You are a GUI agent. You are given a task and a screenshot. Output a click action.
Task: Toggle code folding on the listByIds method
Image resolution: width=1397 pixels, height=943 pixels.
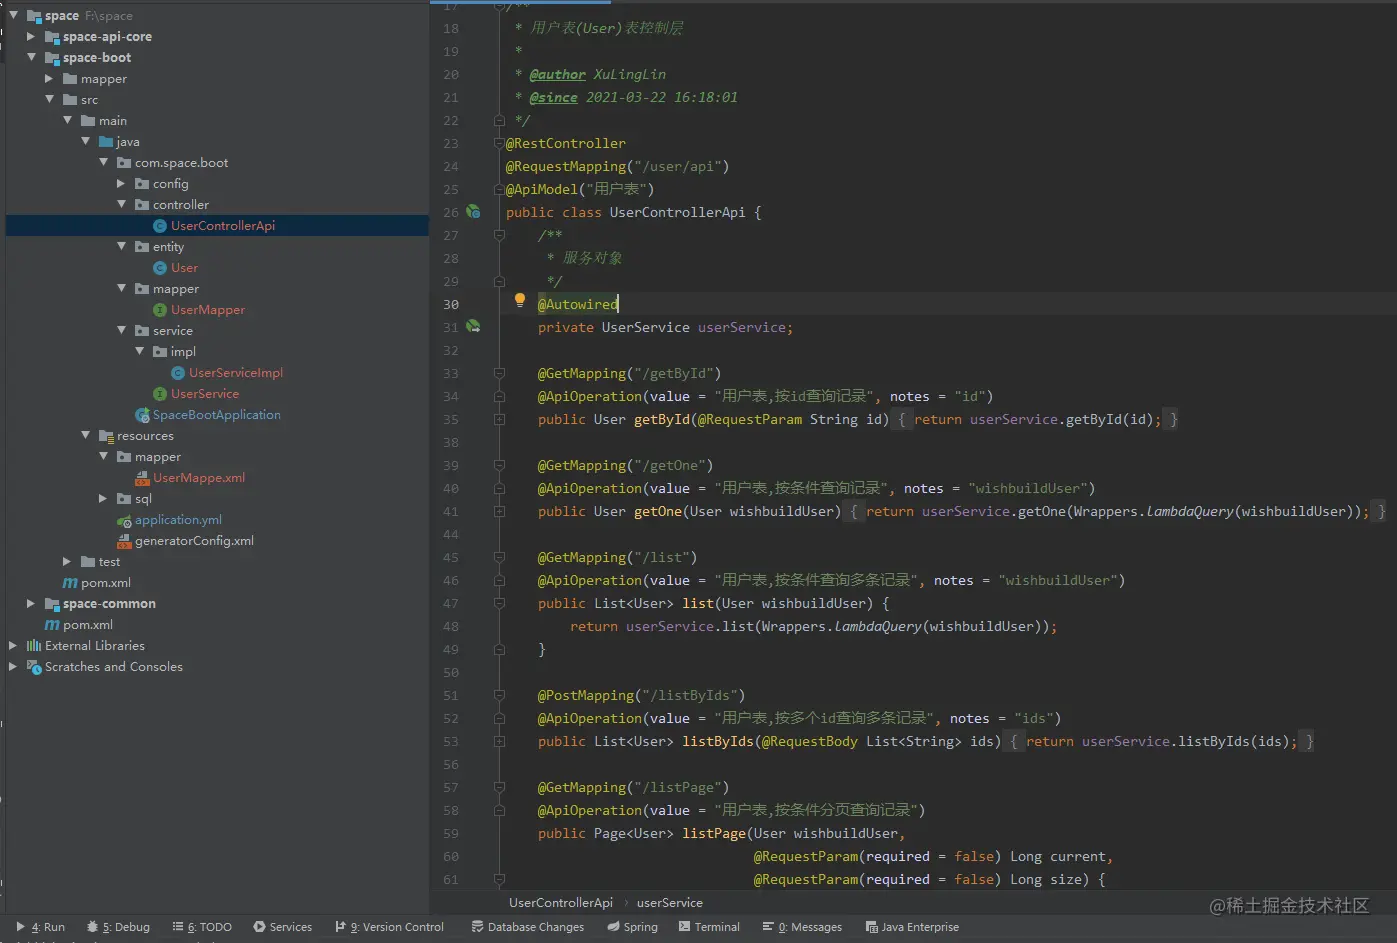coord(499,742)
